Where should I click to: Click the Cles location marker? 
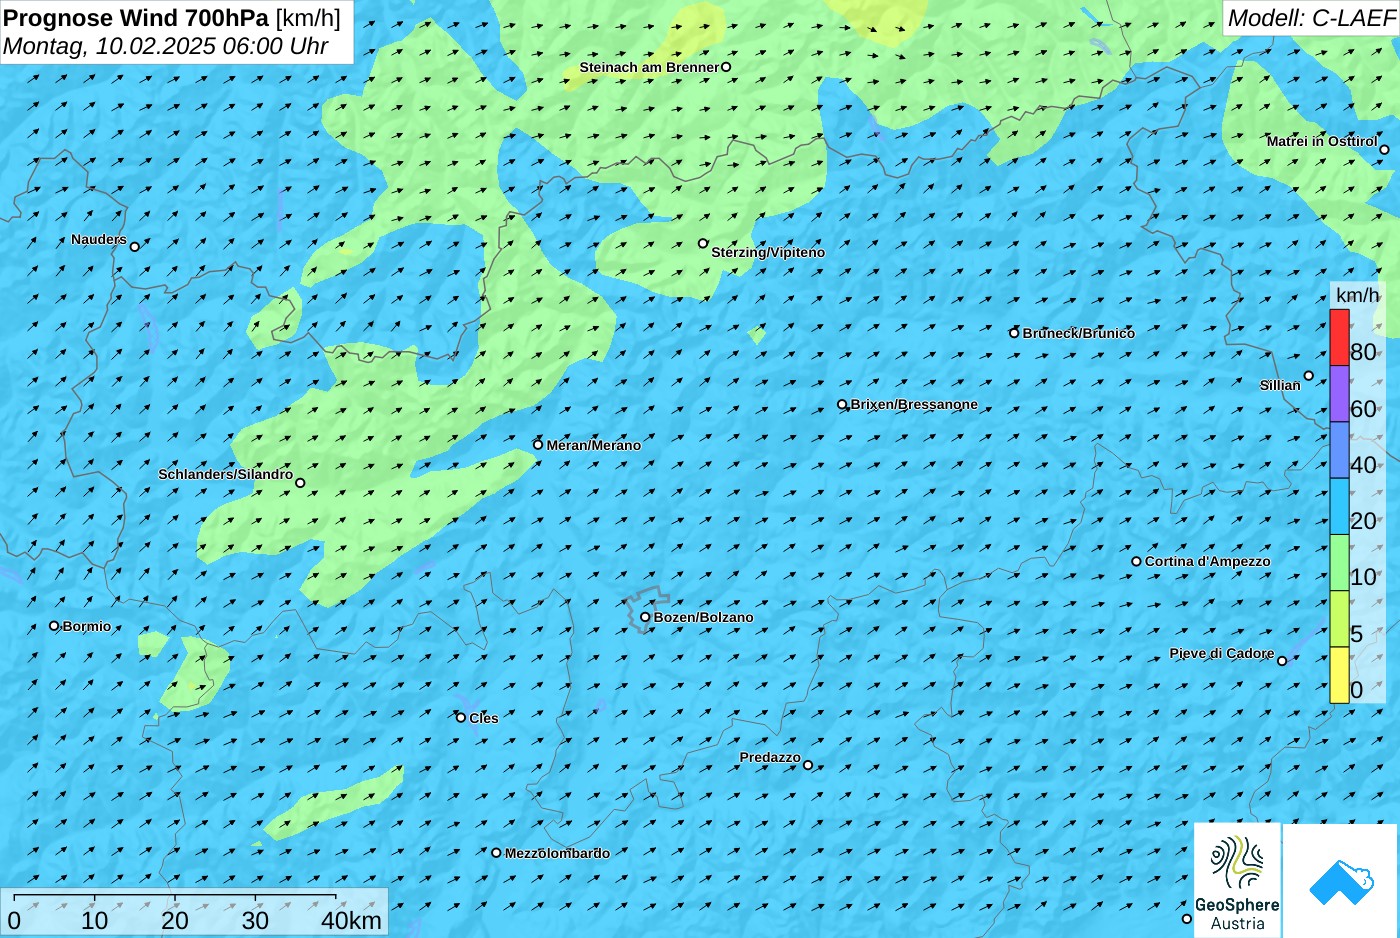461,717
